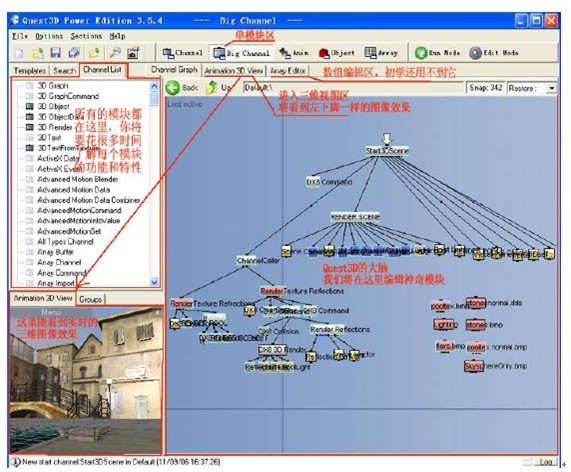Viewport: 571px width, 472px height.
Task: Open the Options menu
Action: (49, 36)
